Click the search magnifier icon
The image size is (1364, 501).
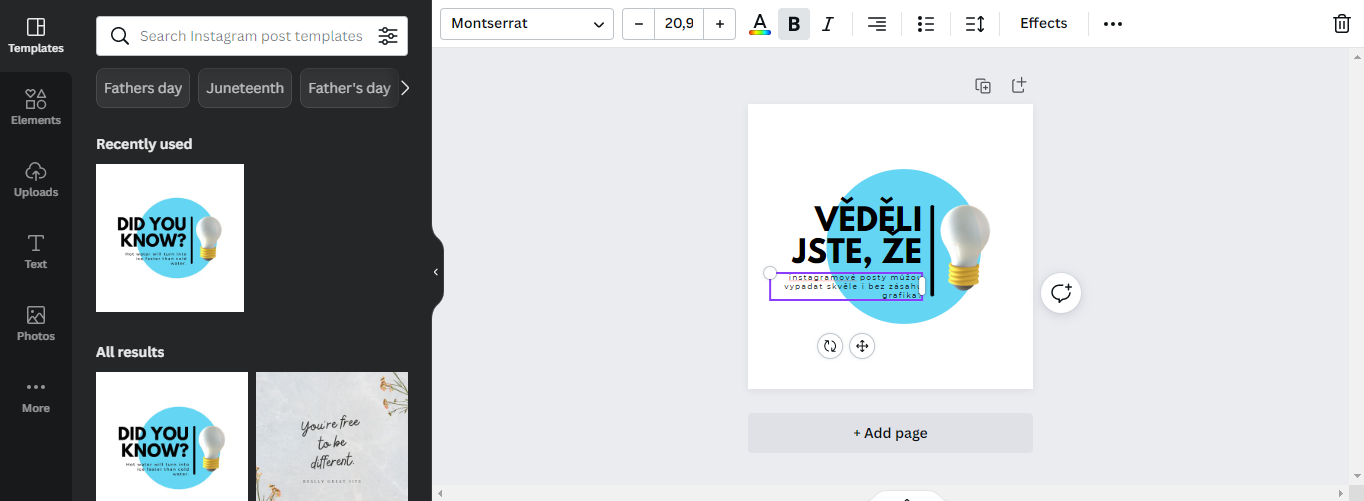click(x=120, y=36)
